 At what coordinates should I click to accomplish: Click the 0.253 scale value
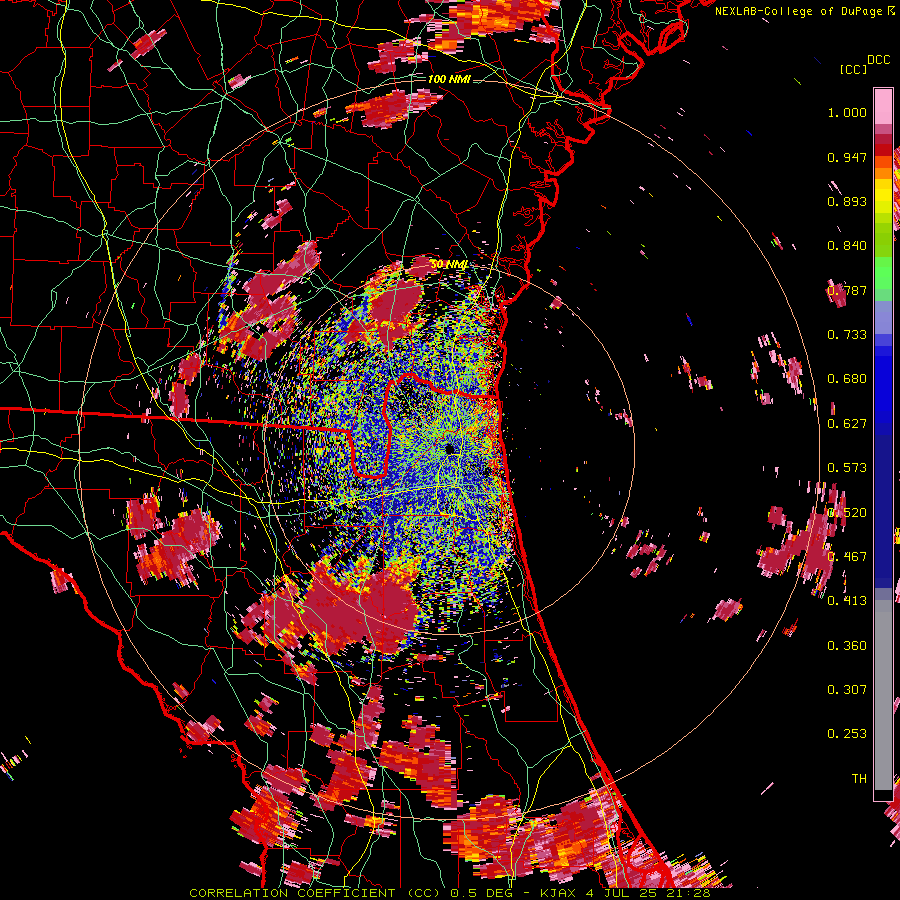pos(847,734)
